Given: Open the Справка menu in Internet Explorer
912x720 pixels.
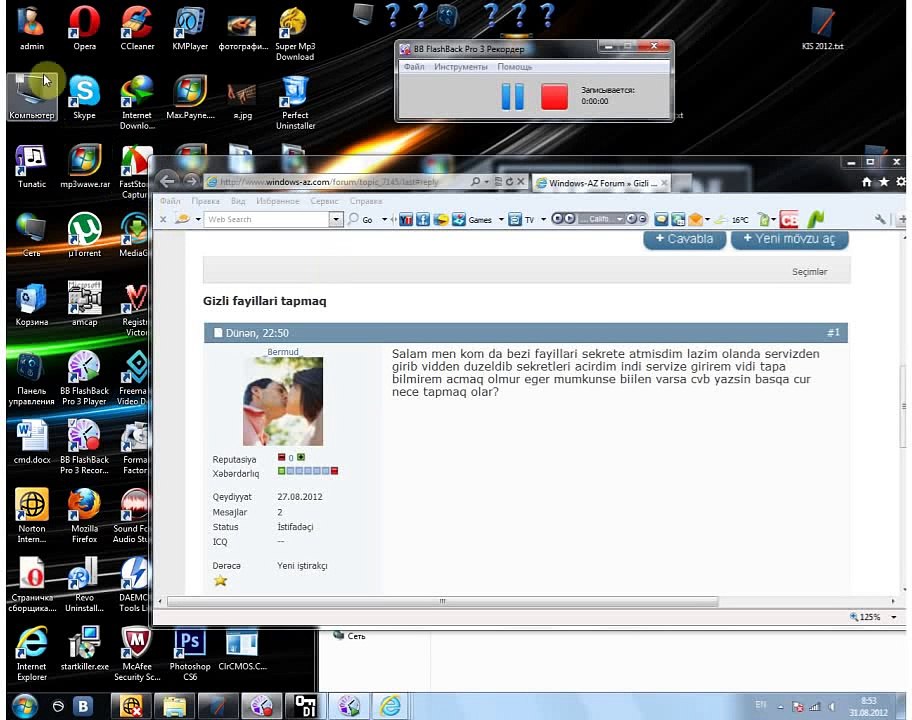Looking at the screenshot, I should click(366, 201).
